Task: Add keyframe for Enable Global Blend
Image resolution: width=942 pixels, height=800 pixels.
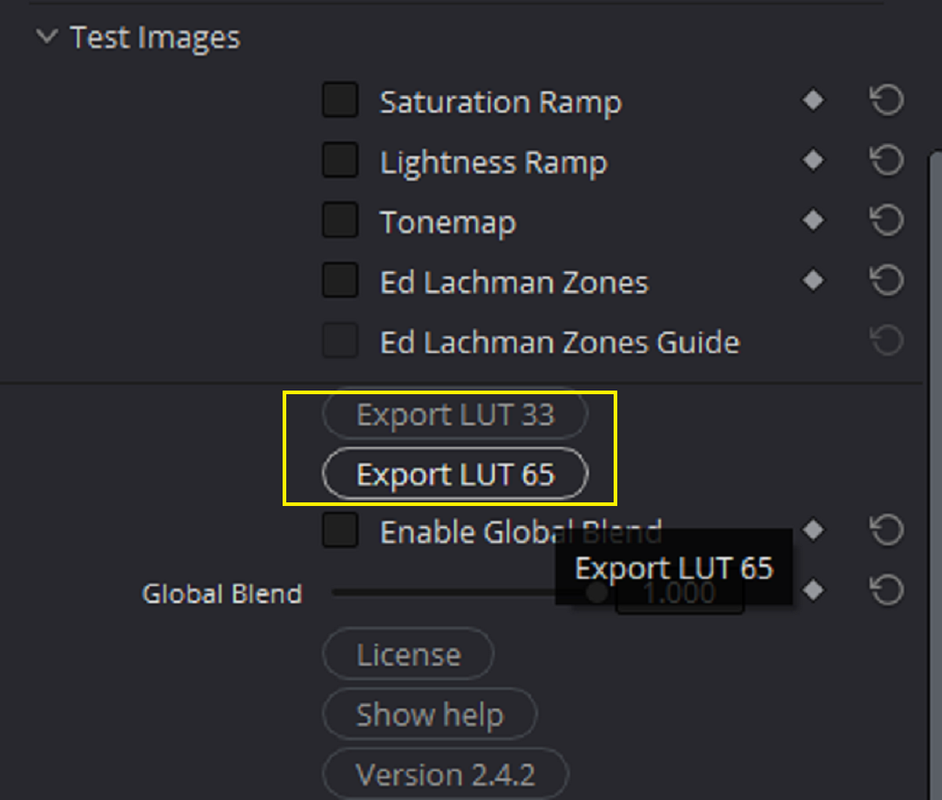Action: (x=813, y=530)
